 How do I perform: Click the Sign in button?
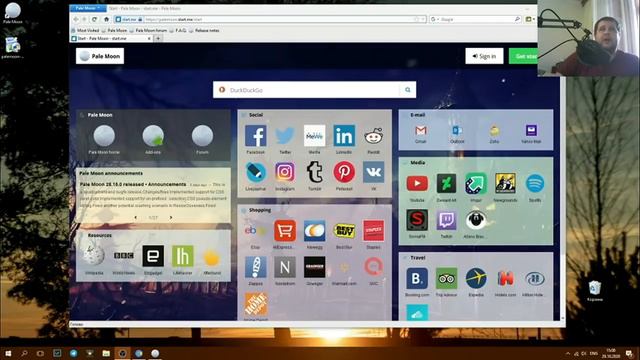(x=484, y=56)
